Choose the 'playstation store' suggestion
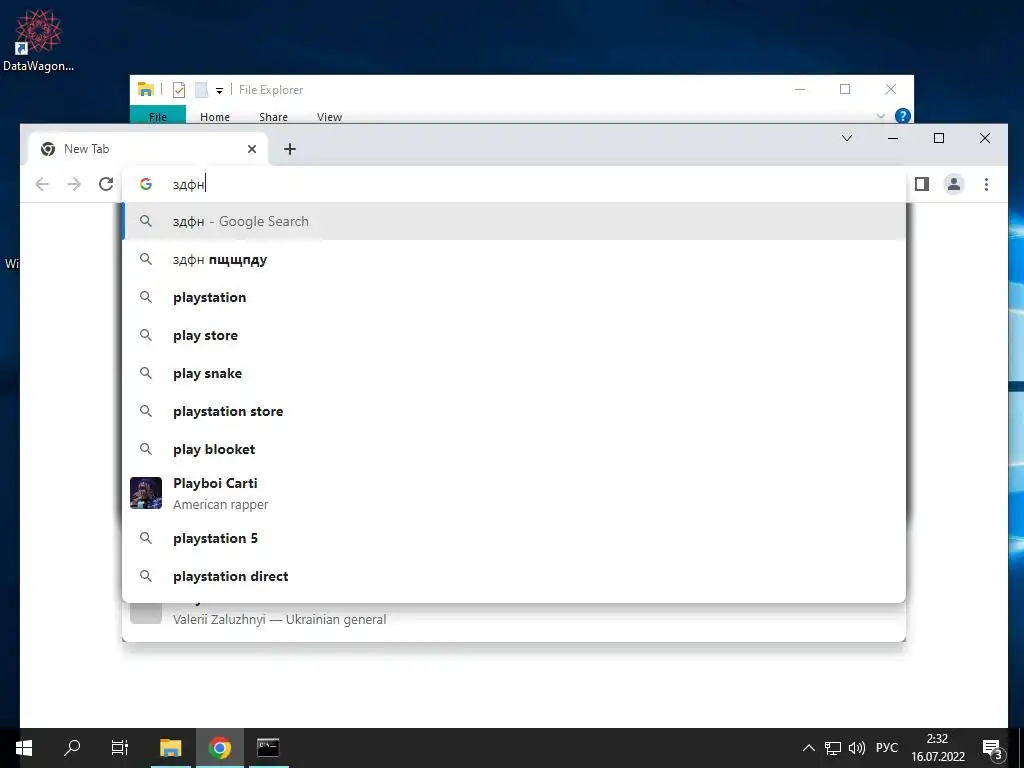 (x=514, y=411)
